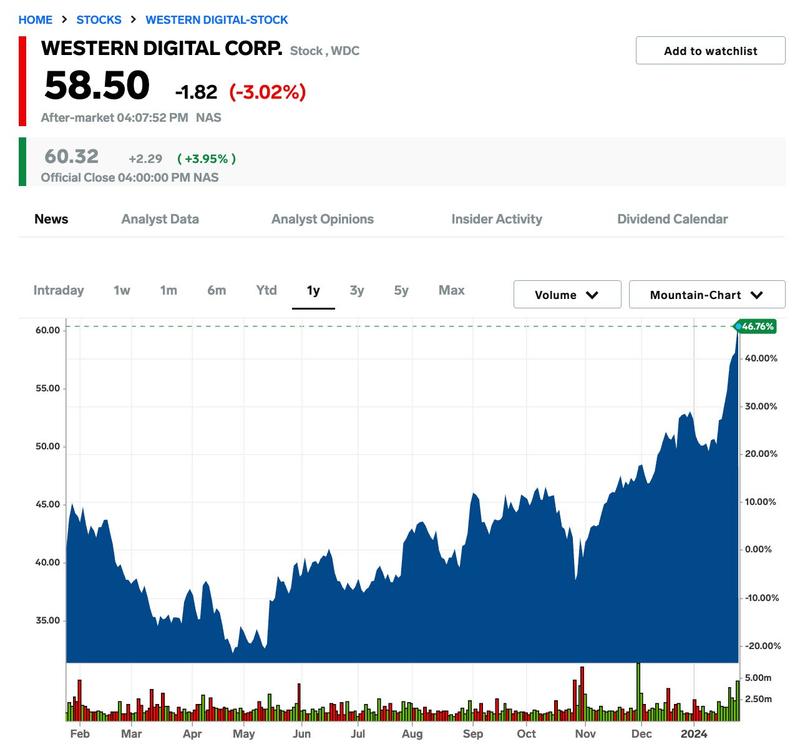View the Insider Activity tab

tap(497, 219)
